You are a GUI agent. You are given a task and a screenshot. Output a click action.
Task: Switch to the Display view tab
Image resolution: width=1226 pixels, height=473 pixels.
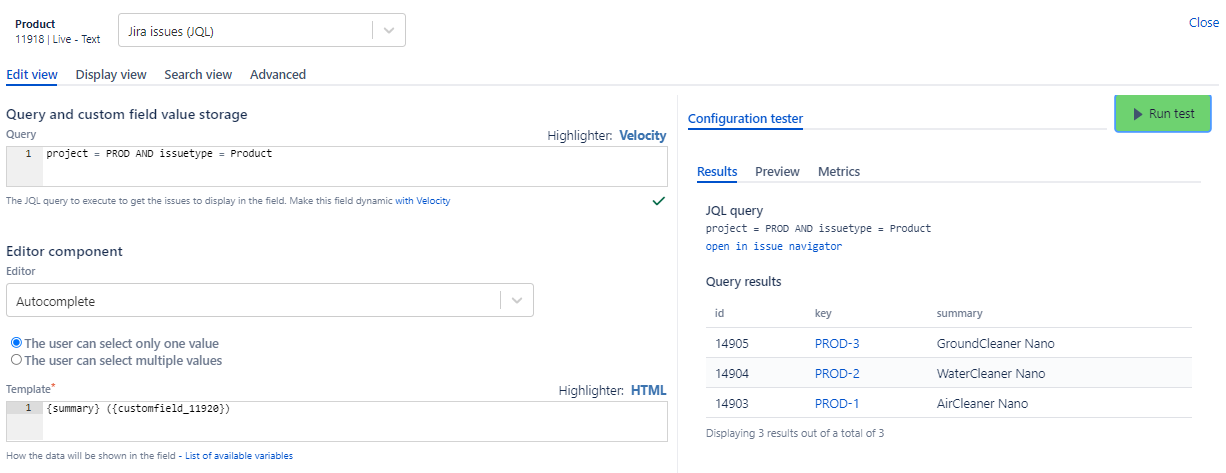tap(111, 75)
